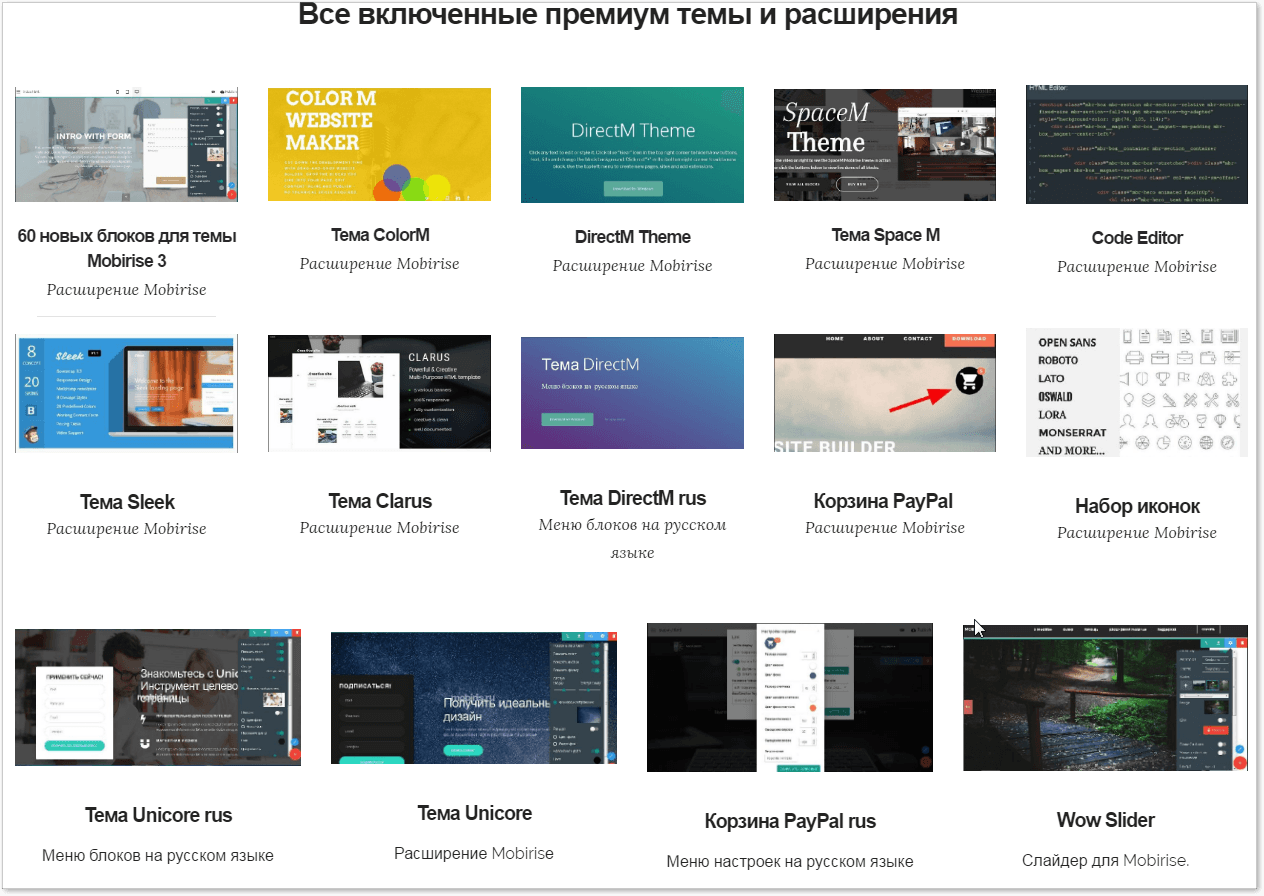Open the teal DirectM Theme thumbnail
This screenshot has height=896, width=1264.
[632, 145]
